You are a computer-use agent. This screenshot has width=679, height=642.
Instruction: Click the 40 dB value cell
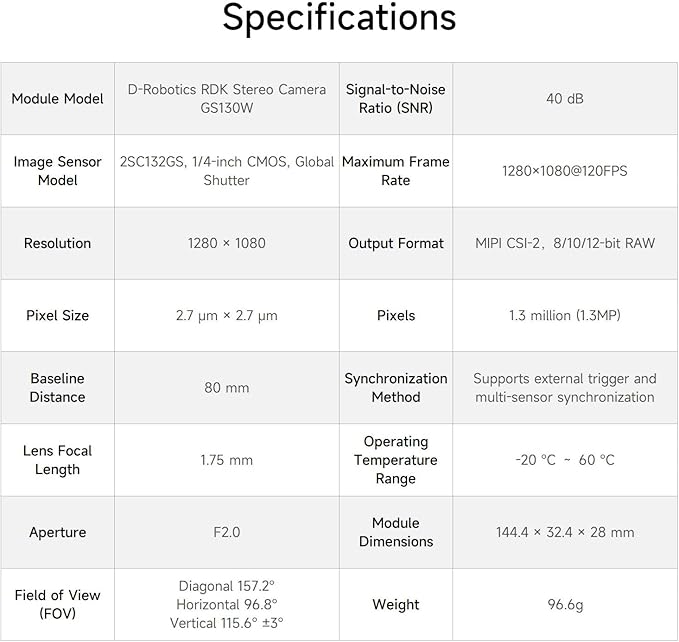click(x=565, y=99)
